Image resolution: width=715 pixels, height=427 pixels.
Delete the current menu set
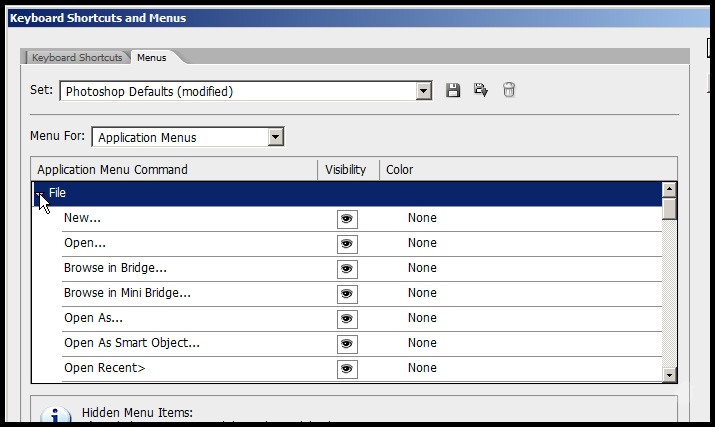coord(509,91)
